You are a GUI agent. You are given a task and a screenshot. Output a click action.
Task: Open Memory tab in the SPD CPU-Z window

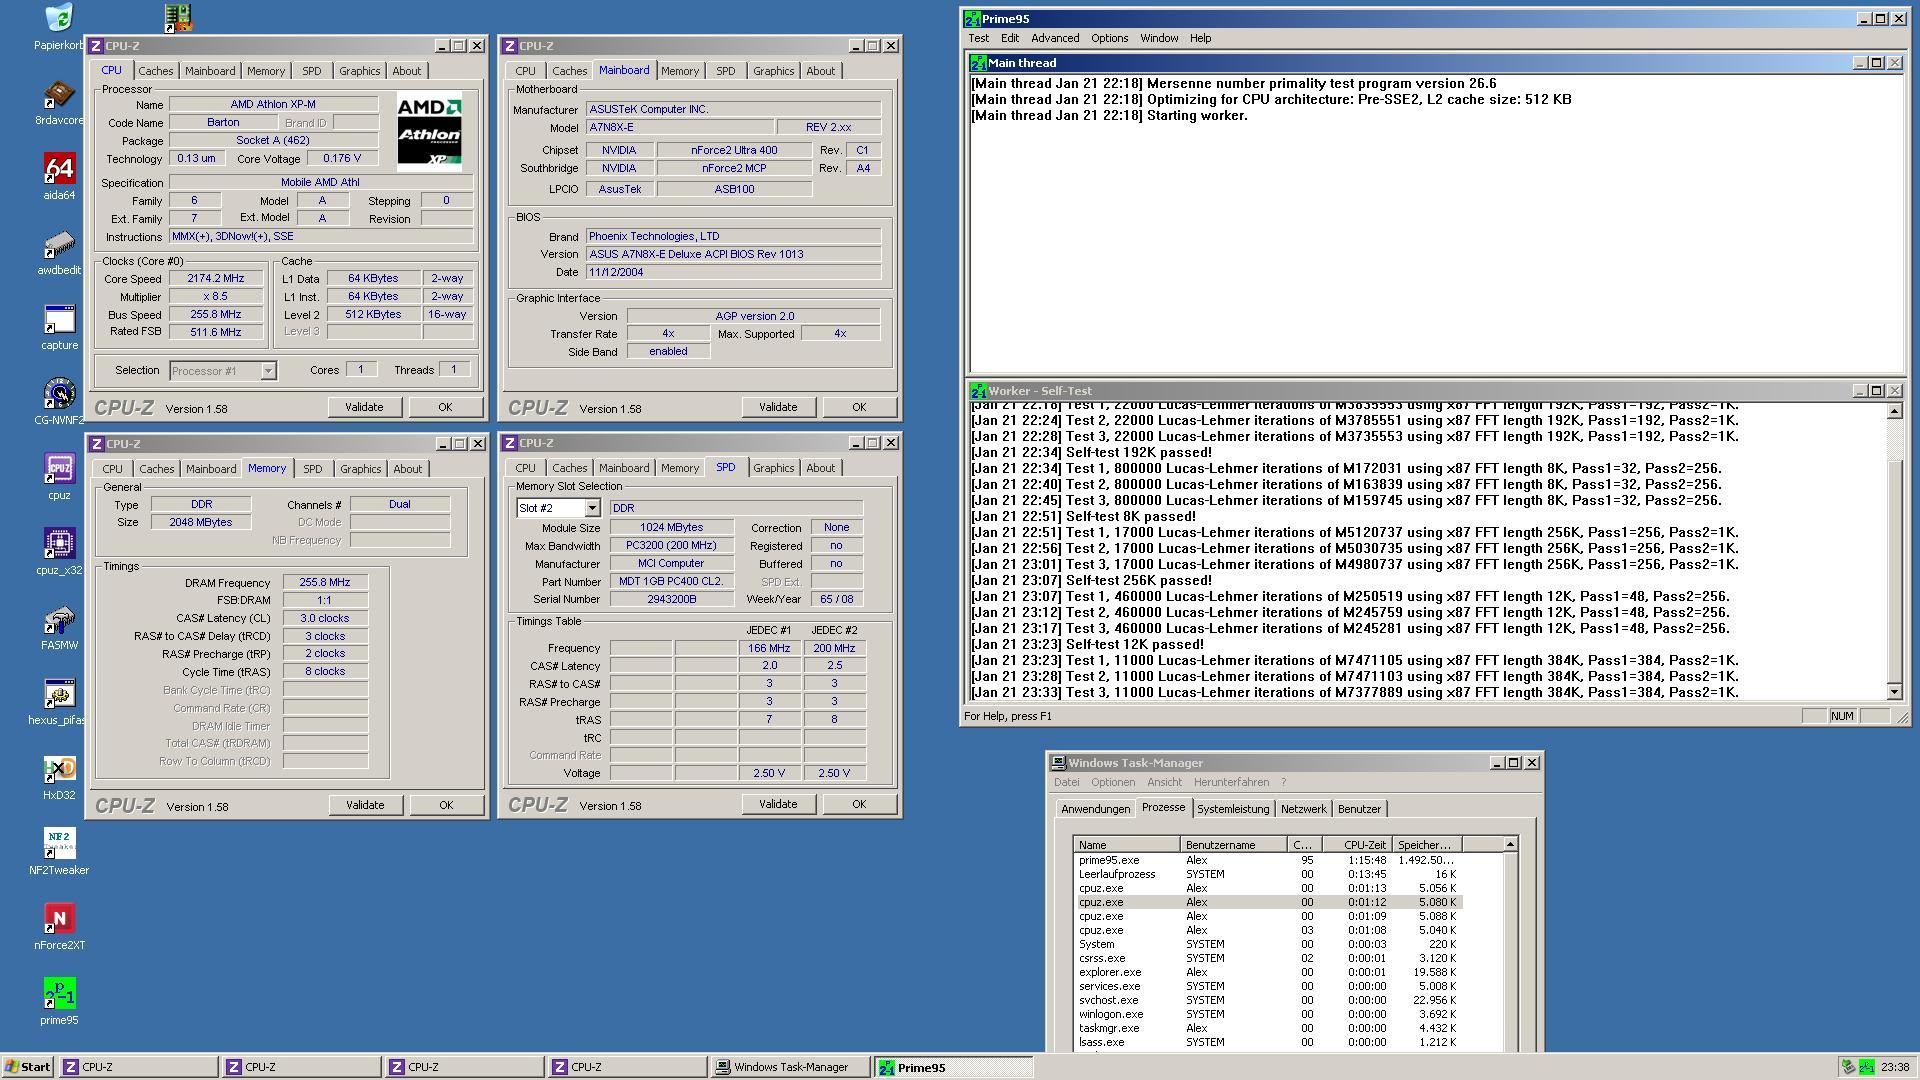click(679, 468)
